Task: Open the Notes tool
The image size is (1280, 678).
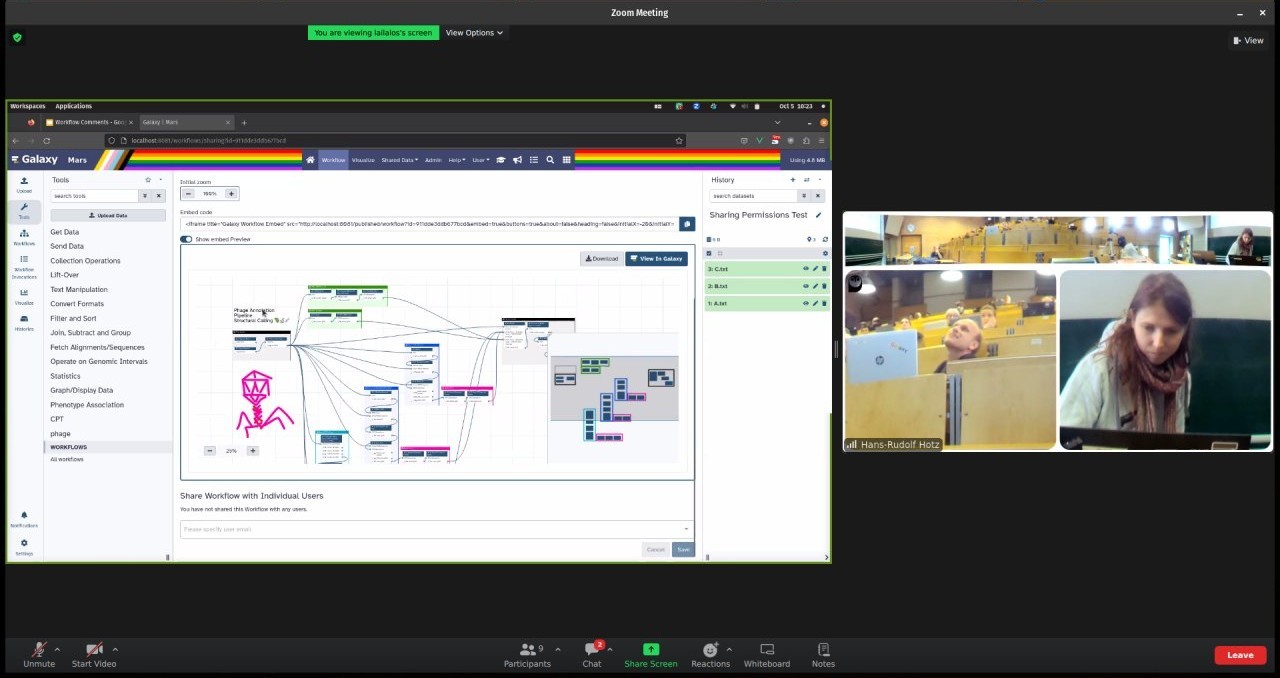Action: tap(823, 650)
